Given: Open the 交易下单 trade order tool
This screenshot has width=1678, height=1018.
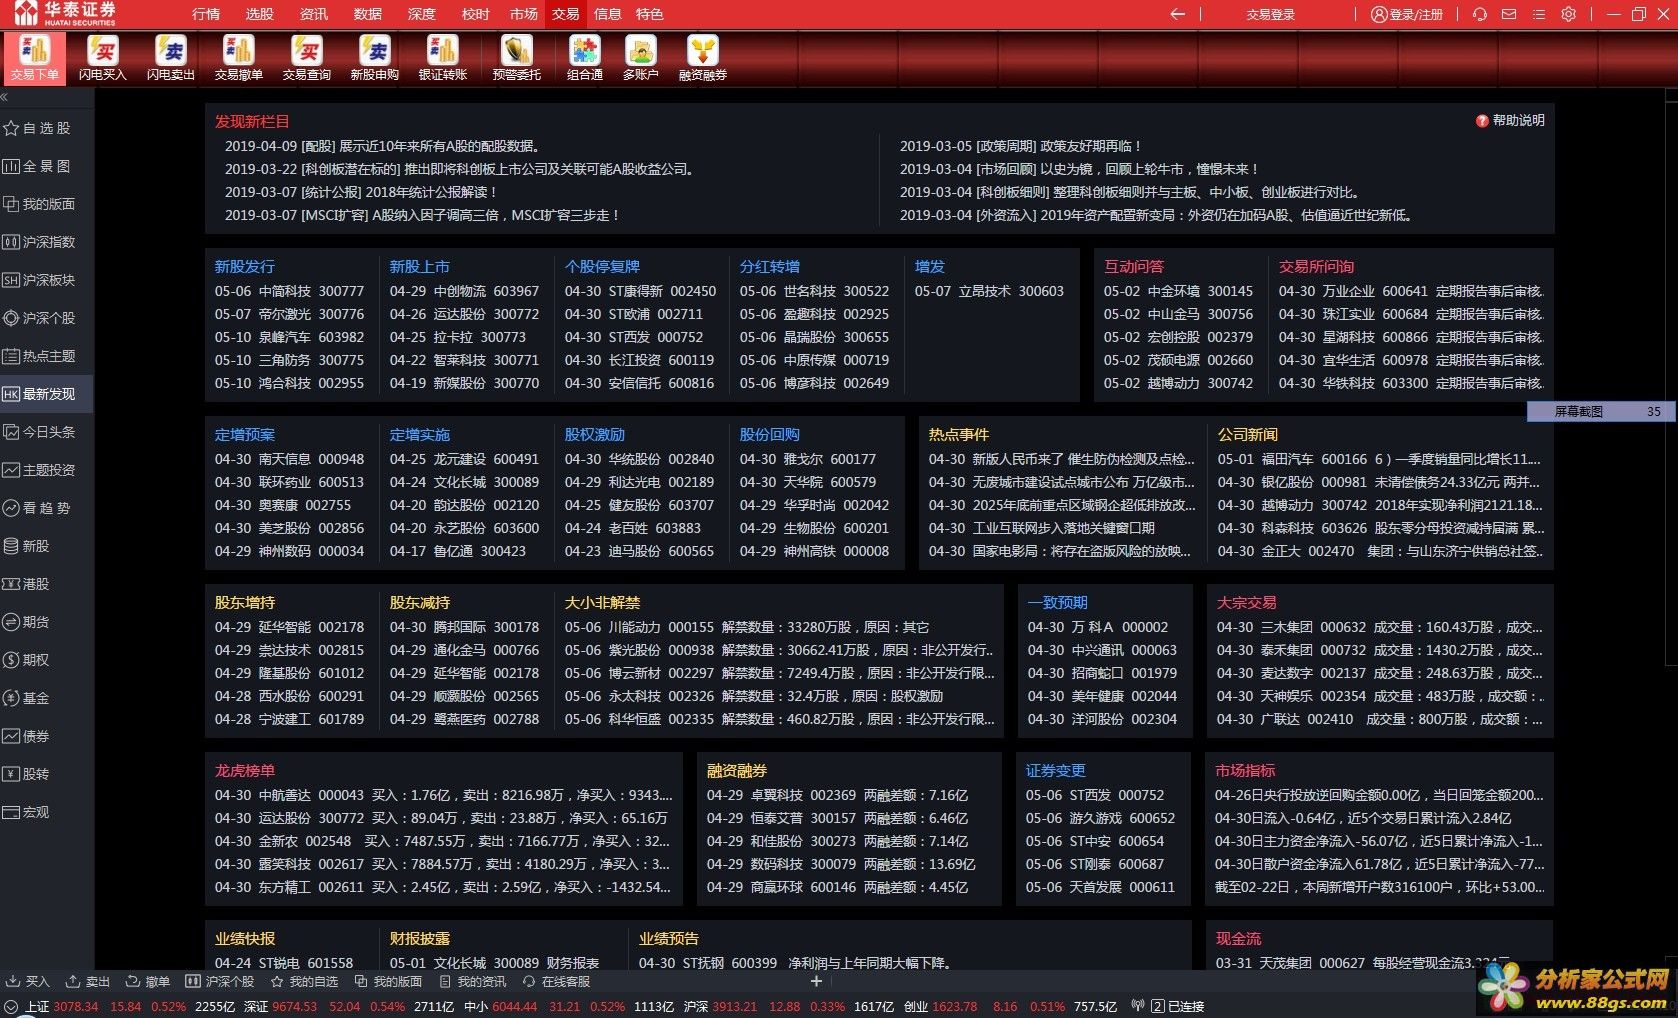Looking at the screenshot, I should coord(35,57).
